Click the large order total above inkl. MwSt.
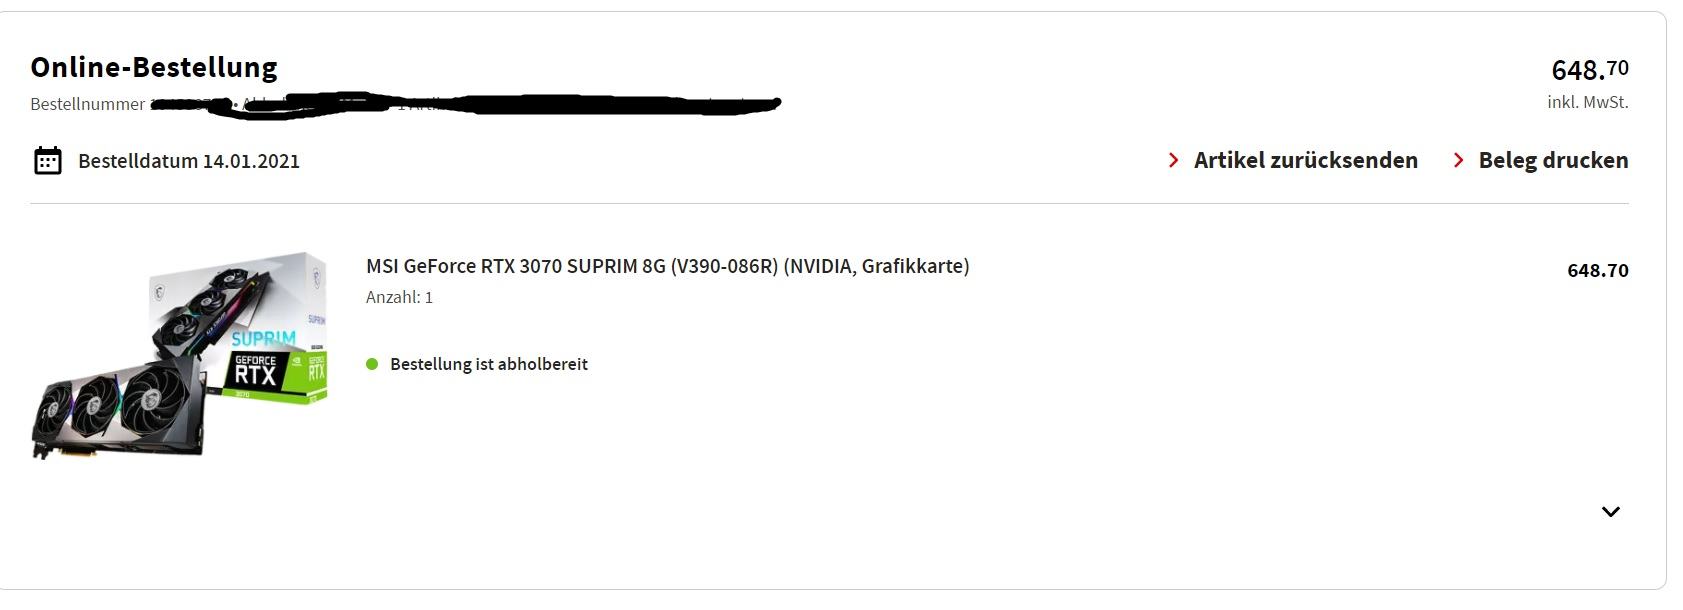Screen dimensions: 1683x610 point(1589,70)
